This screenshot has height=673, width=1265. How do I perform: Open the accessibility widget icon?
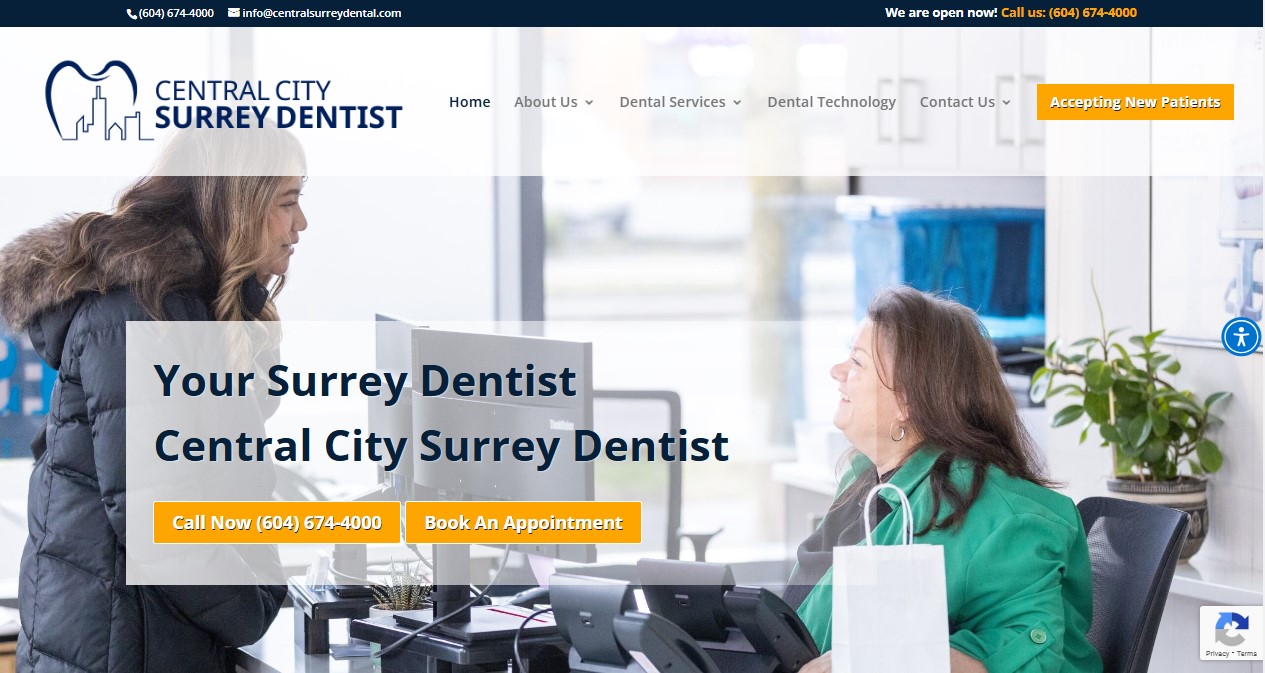click(1241, 336)
